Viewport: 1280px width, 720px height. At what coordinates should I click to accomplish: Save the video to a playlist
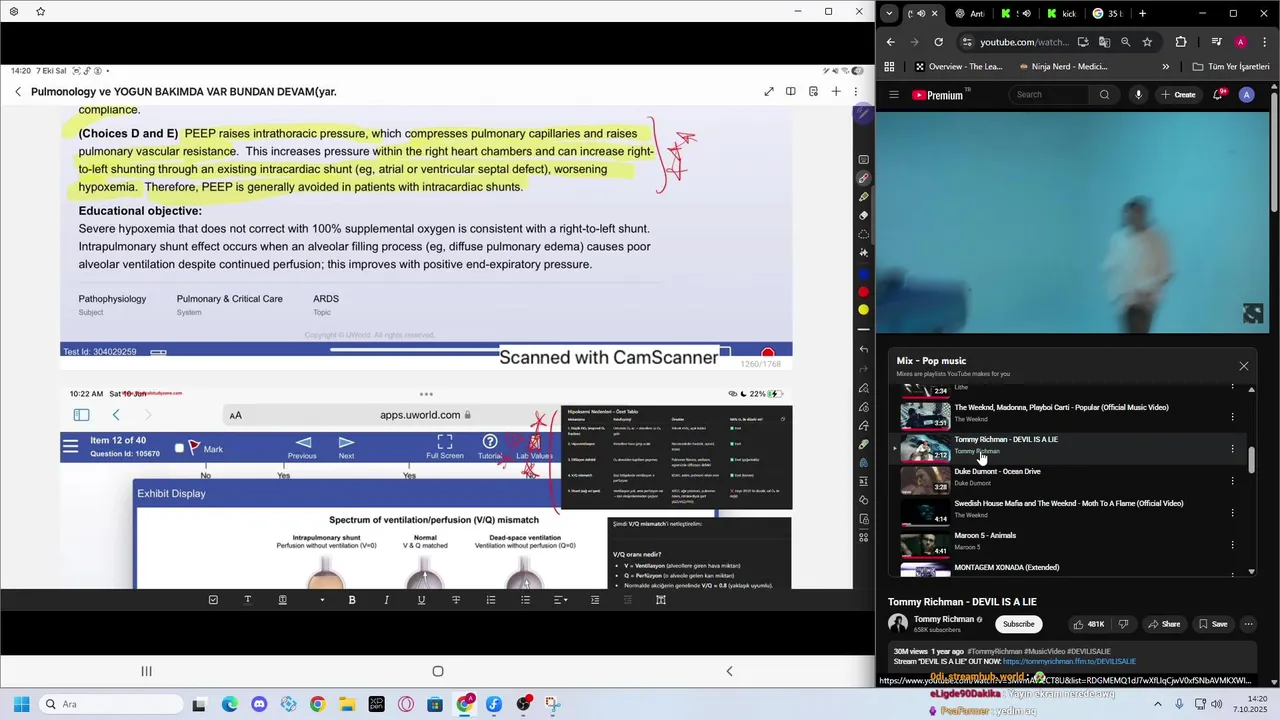click(x=1213, y=624)
